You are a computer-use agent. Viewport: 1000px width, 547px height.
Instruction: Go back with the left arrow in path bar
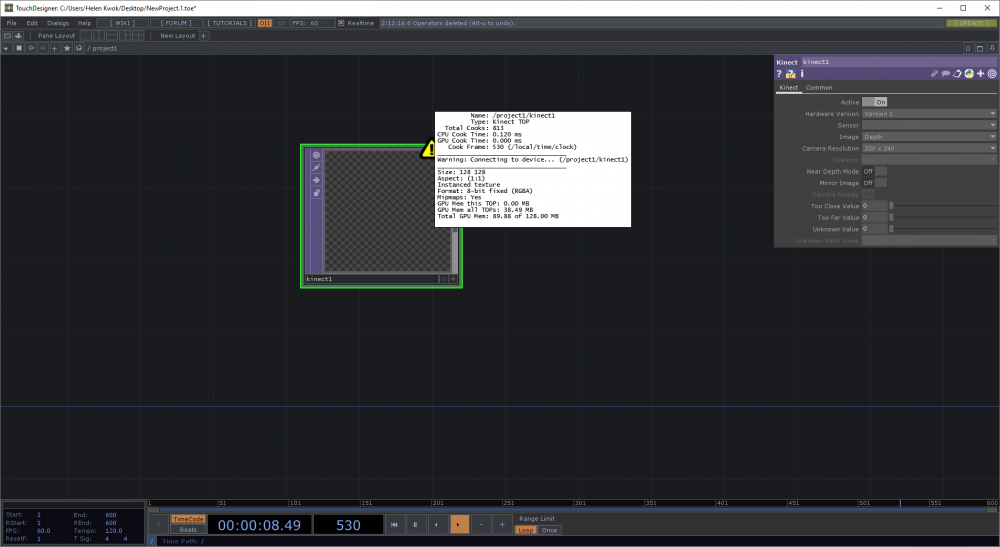coord(31,48)
